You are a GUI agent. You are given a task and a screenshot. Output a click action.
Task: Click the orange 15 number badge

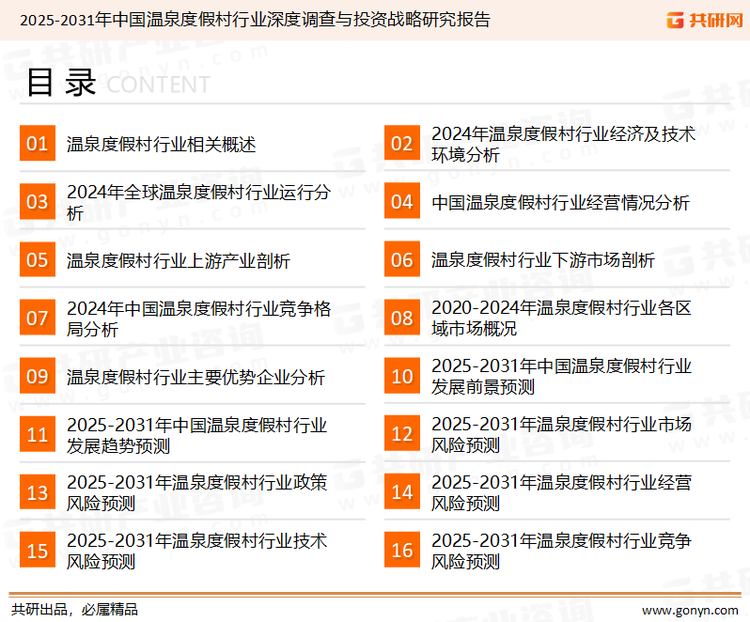(37, 550)
